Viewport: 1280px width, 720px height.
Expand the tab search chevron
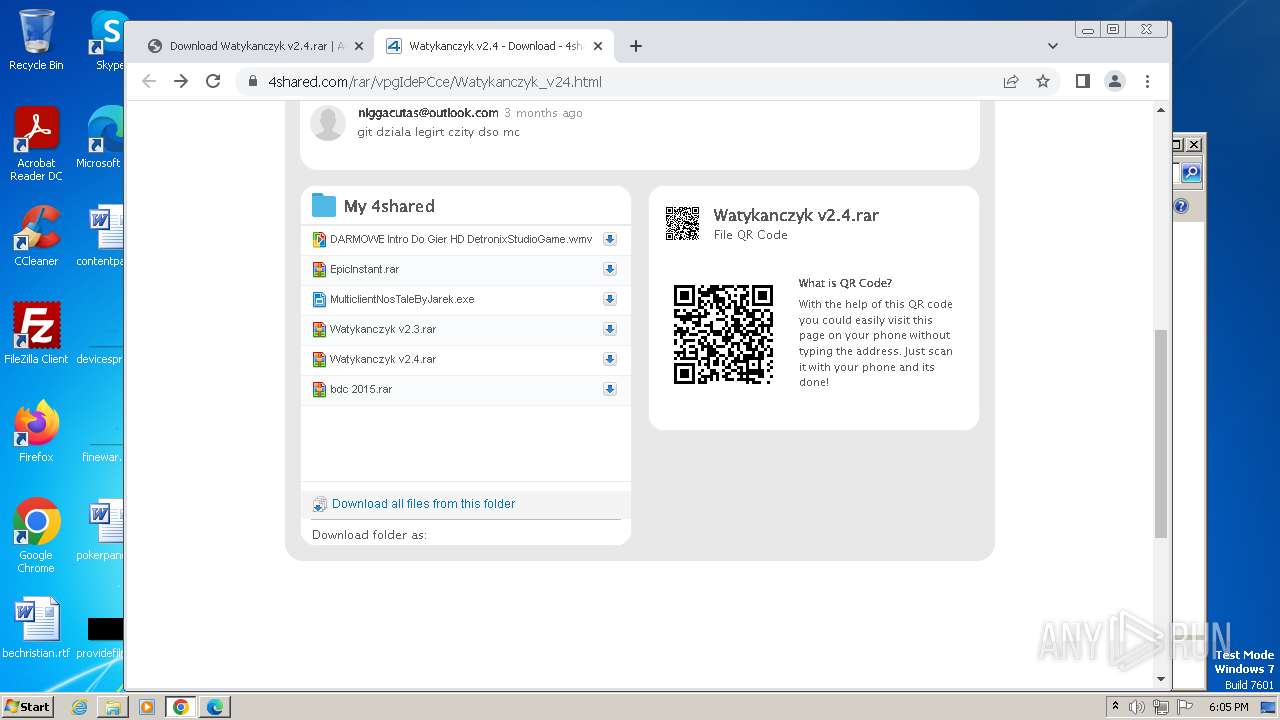pyautogui.click(x=1052, y=46)
